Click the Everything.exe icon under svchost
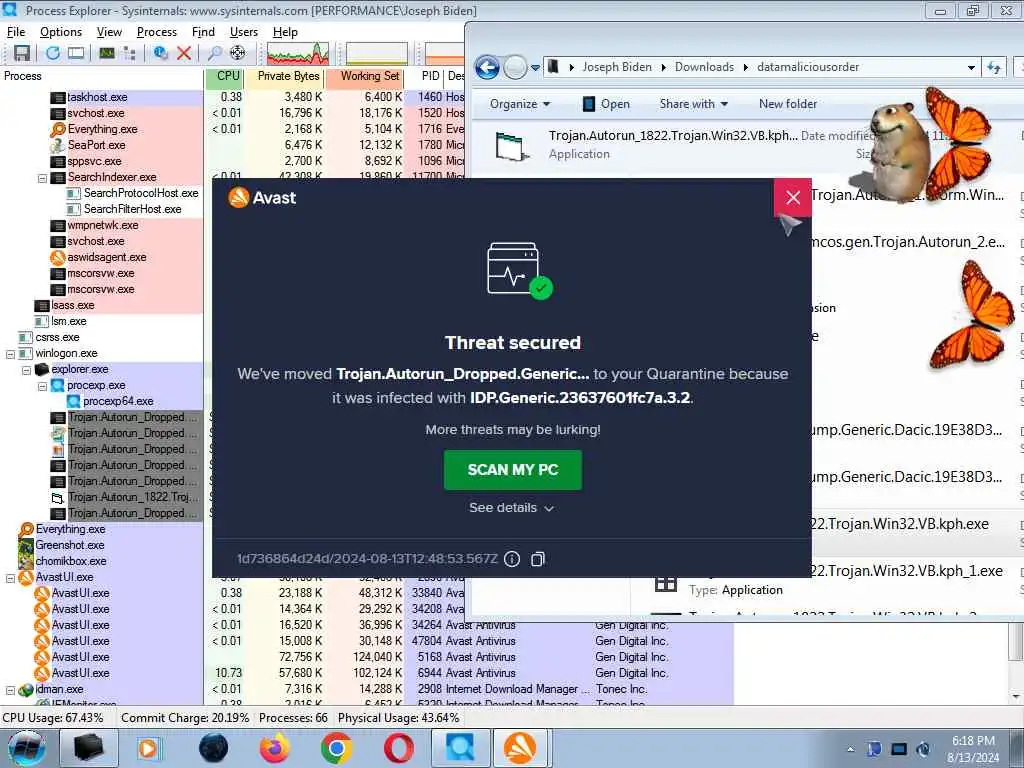This screenshot has height=768, width=1024. click(58, 129)
